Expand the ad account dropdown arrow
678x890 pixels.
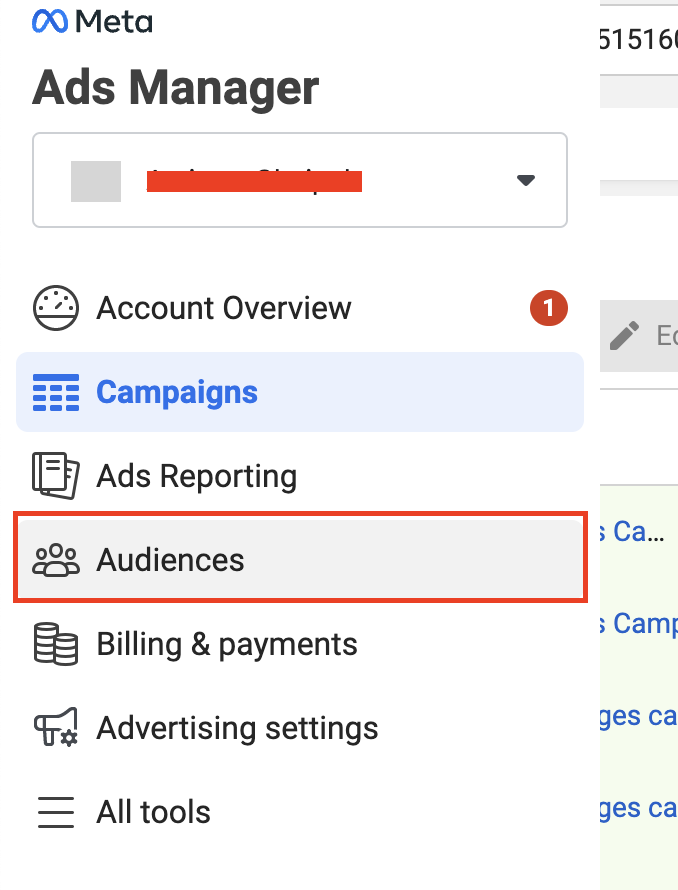click(526, 181)
